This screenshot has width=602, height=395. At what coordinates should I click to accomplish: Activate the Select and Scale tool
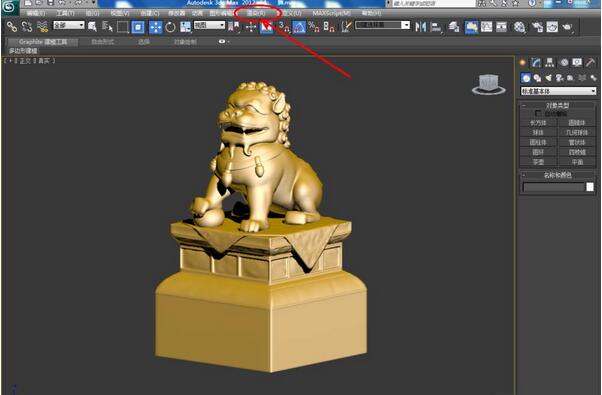(x=185, y=27)
